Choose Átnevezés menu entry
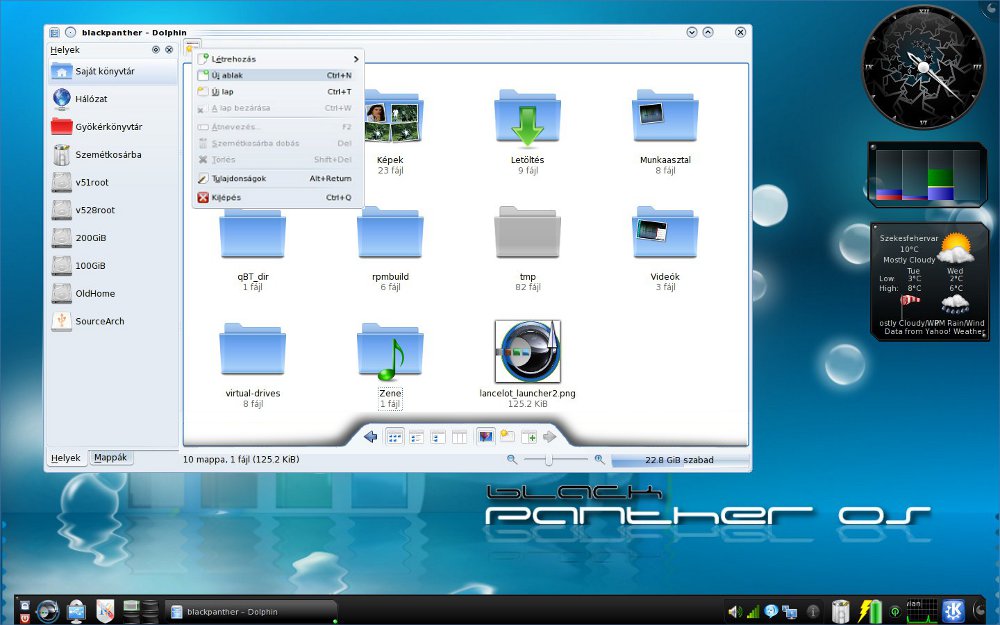The height and width of the screenshot is (625, 1000). pyautogui.click(x=278, y=127)
